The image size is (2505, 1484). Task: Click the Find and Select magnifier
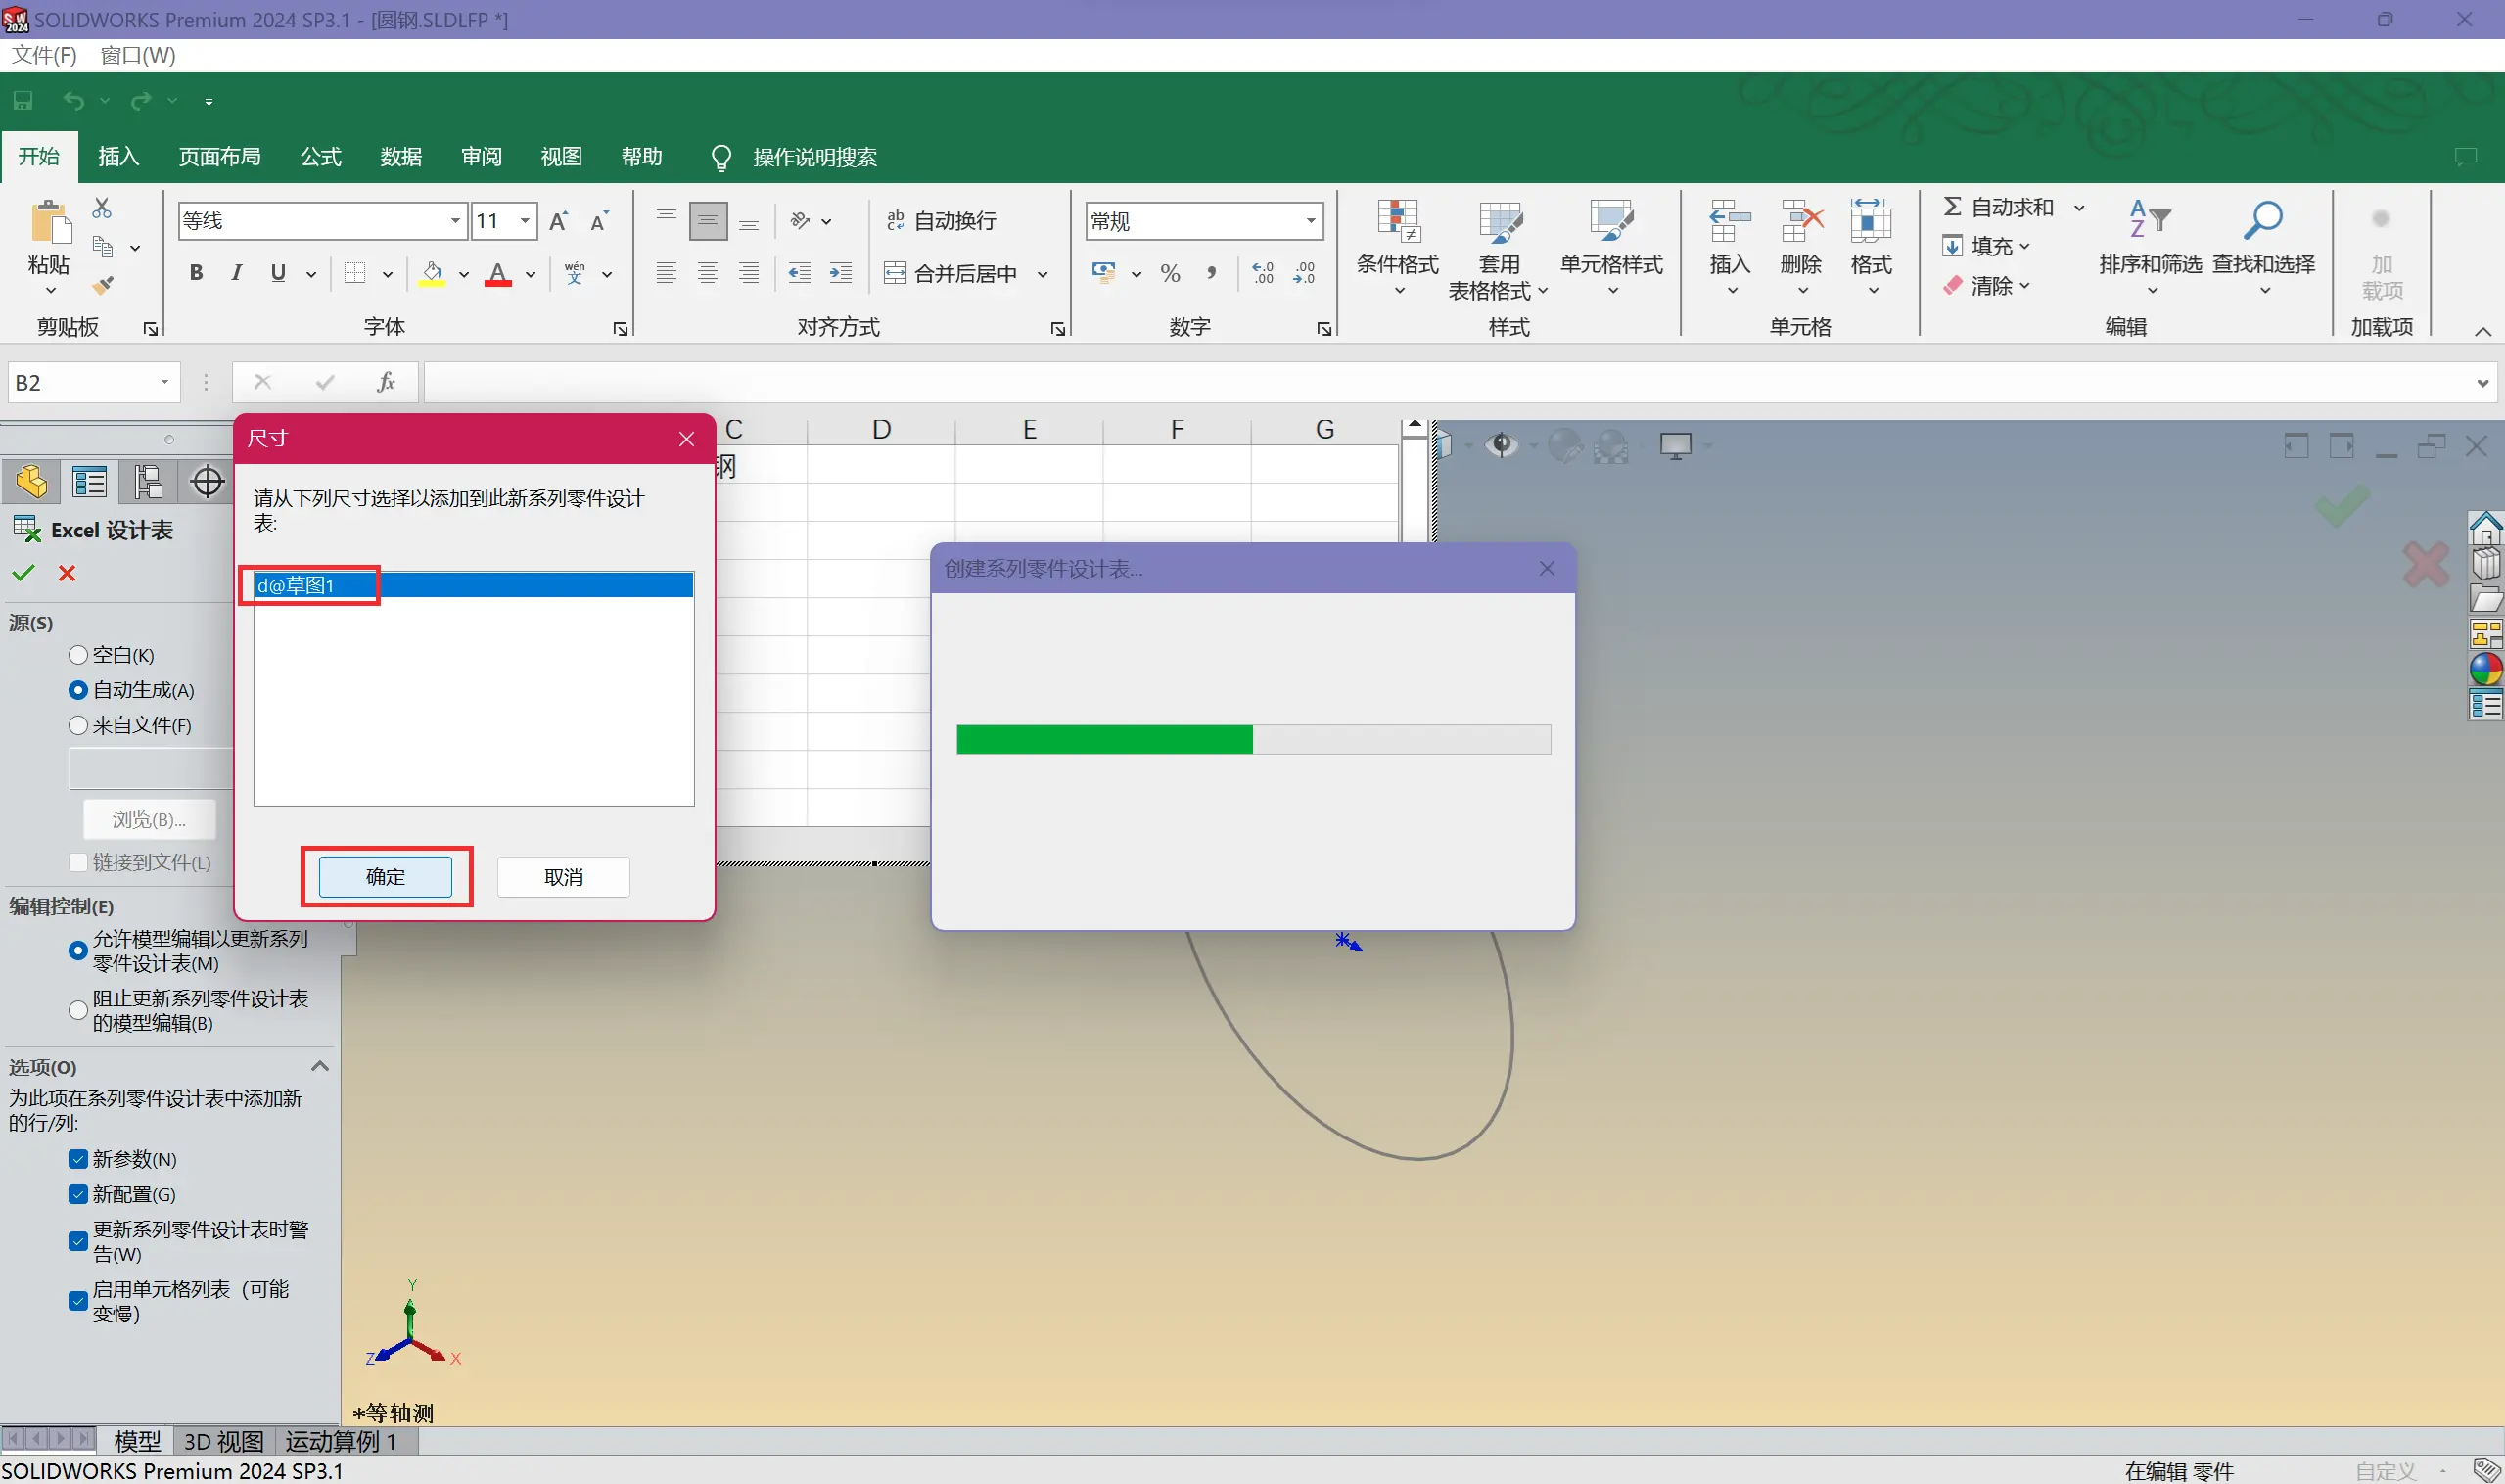coord(2262,246)
